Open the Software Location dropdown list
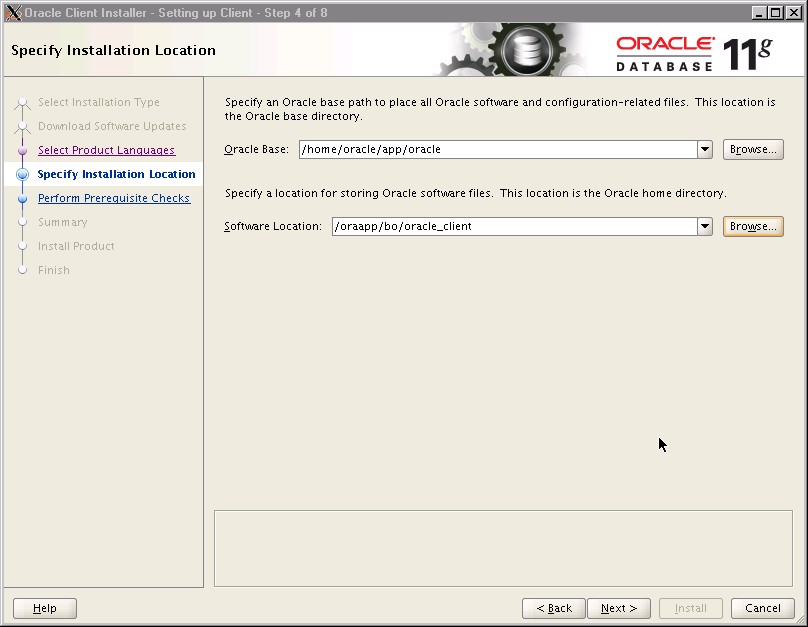808x627 pixels. coord(705,226)
